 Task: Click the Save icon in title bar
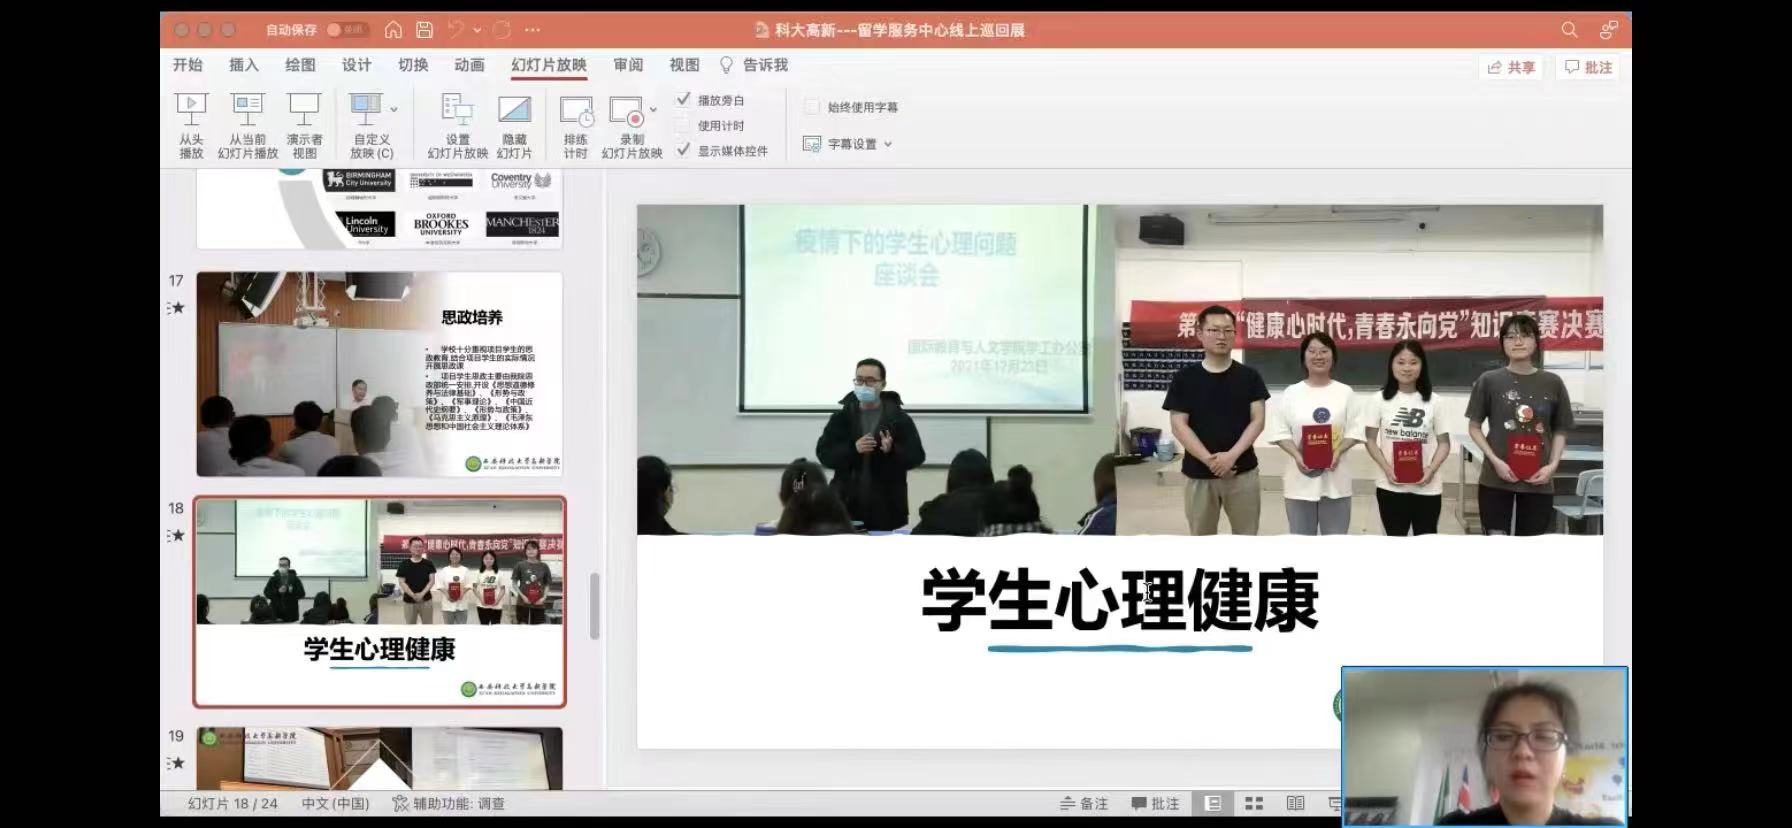click(425, 30)
